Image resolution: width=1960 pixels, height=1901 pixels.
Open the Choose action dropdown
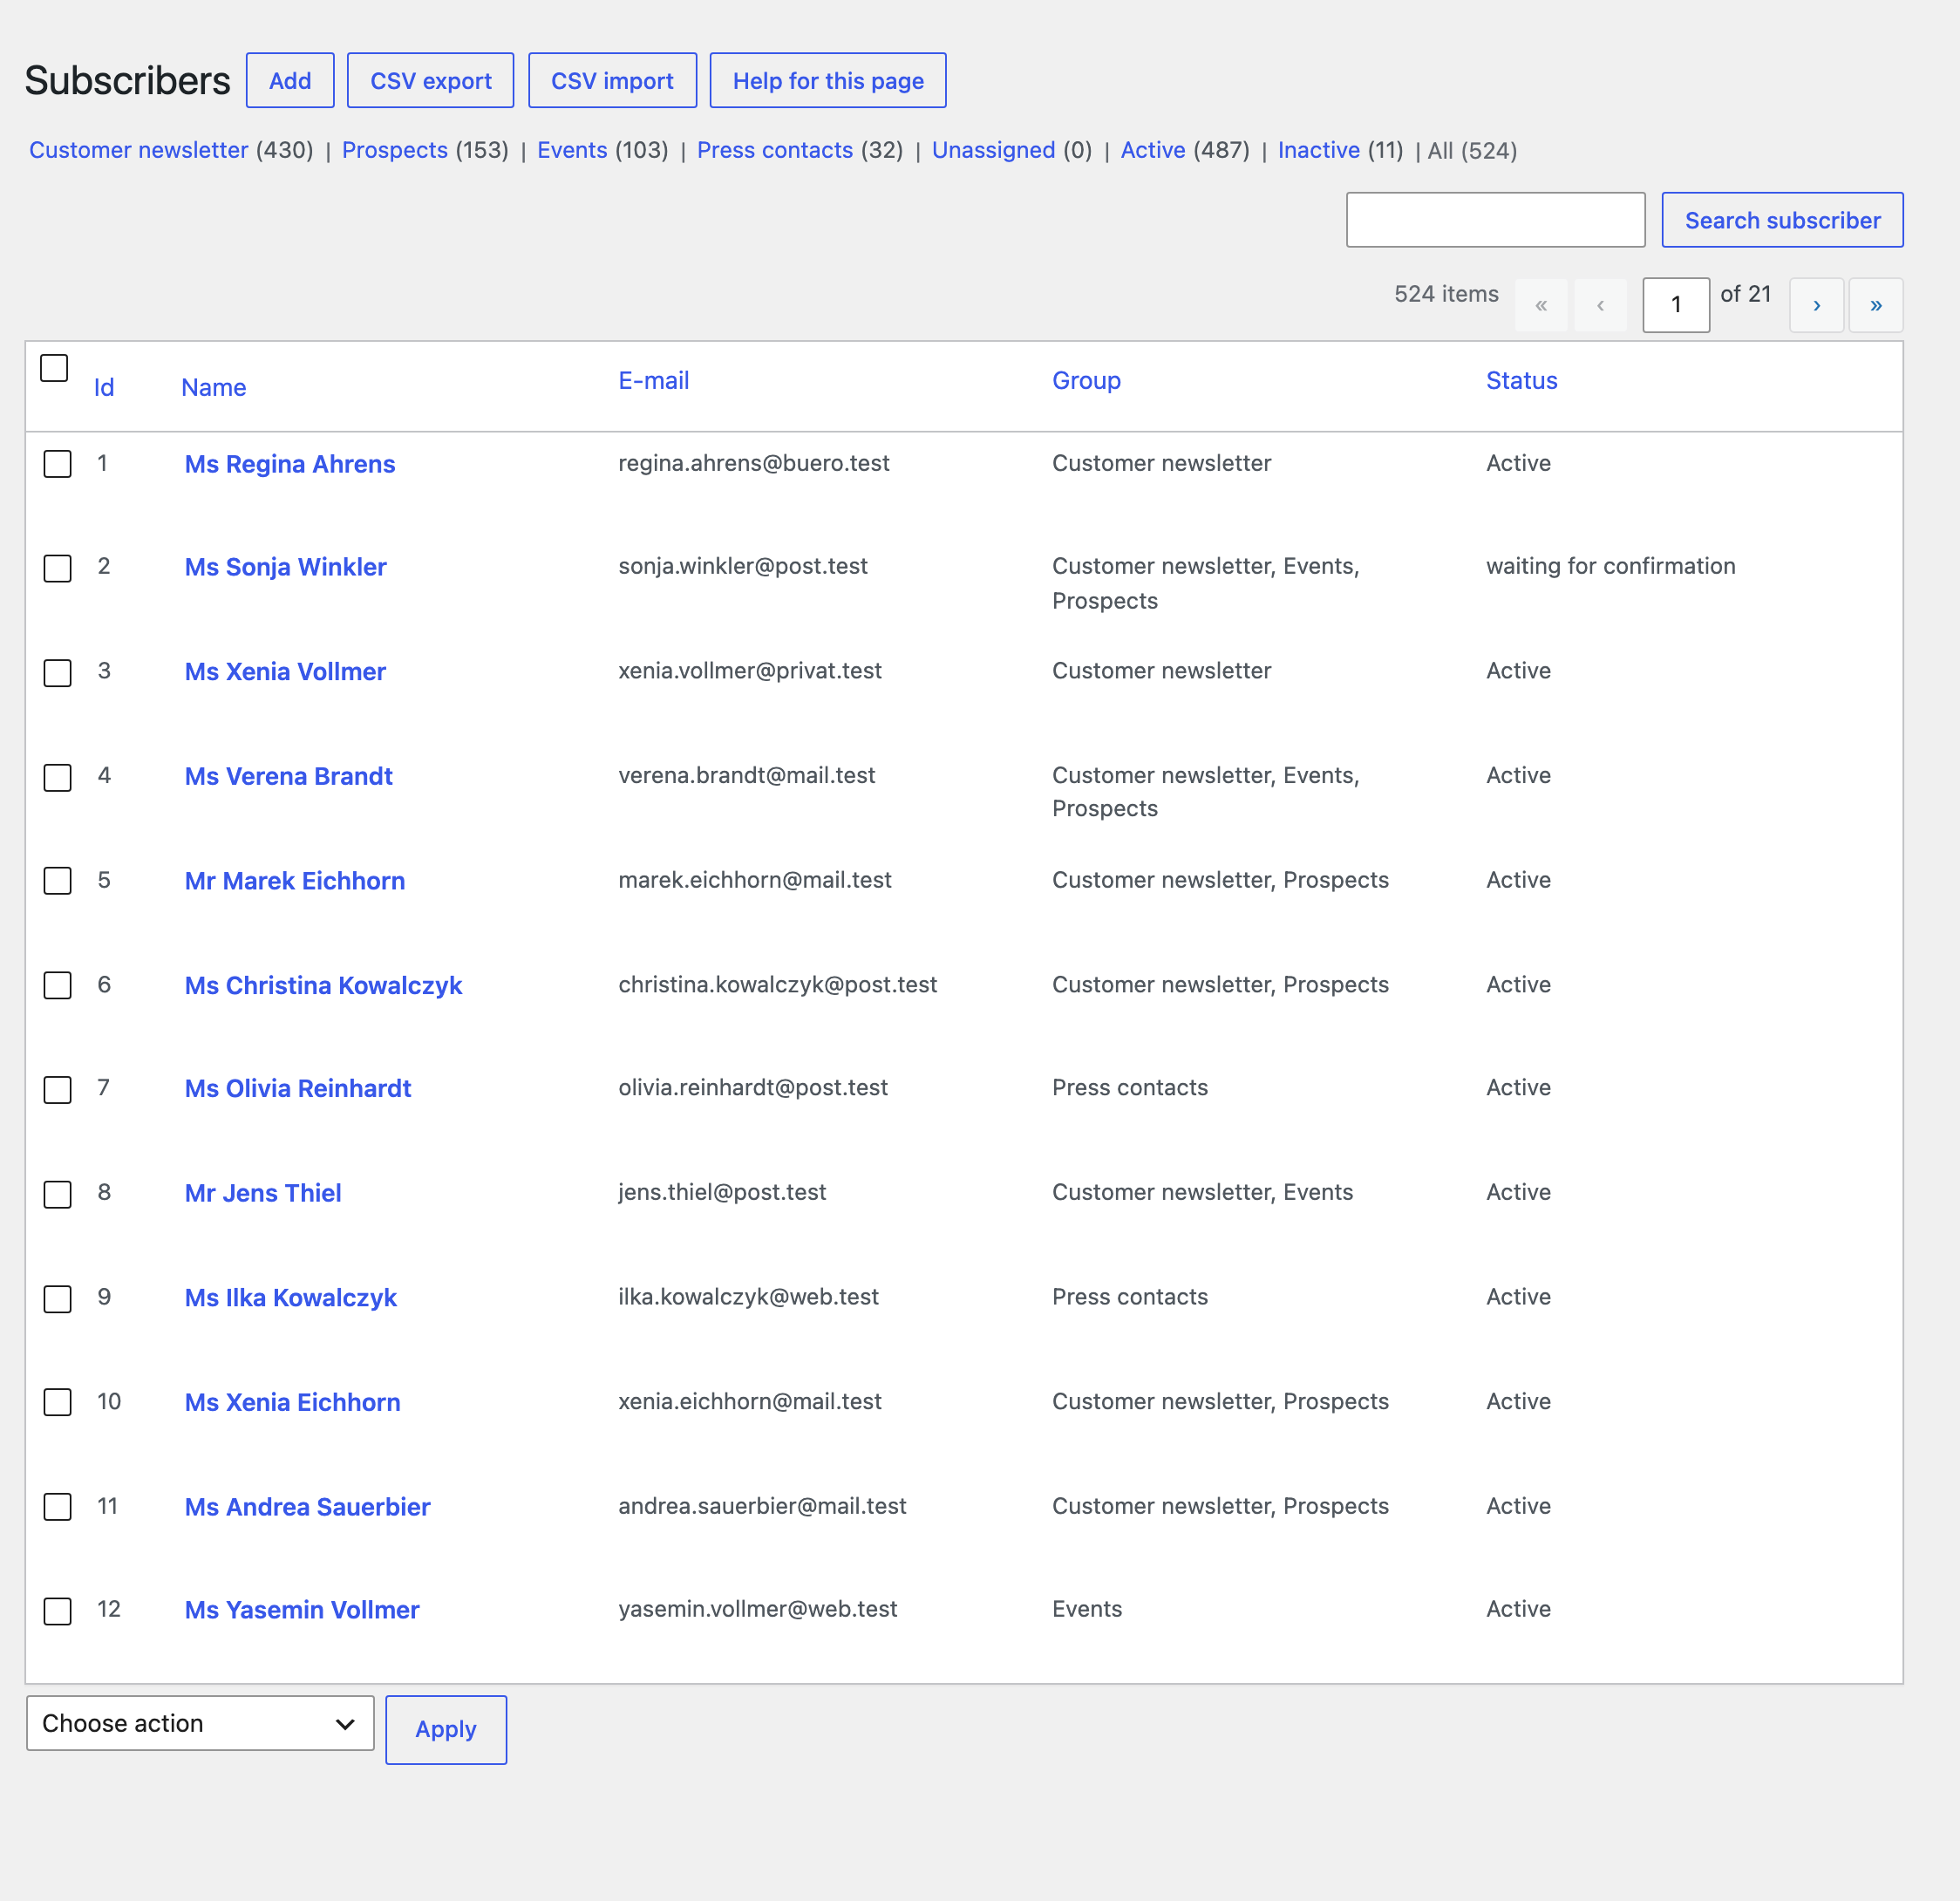pyautogui.click(x=200, y=1723)
